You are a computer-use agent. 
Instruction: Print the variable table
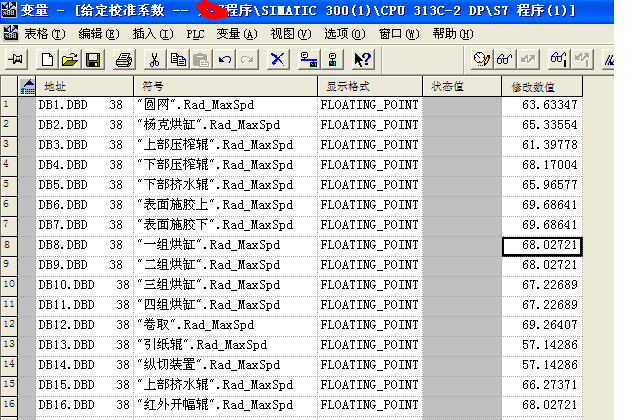click(124, 60)
